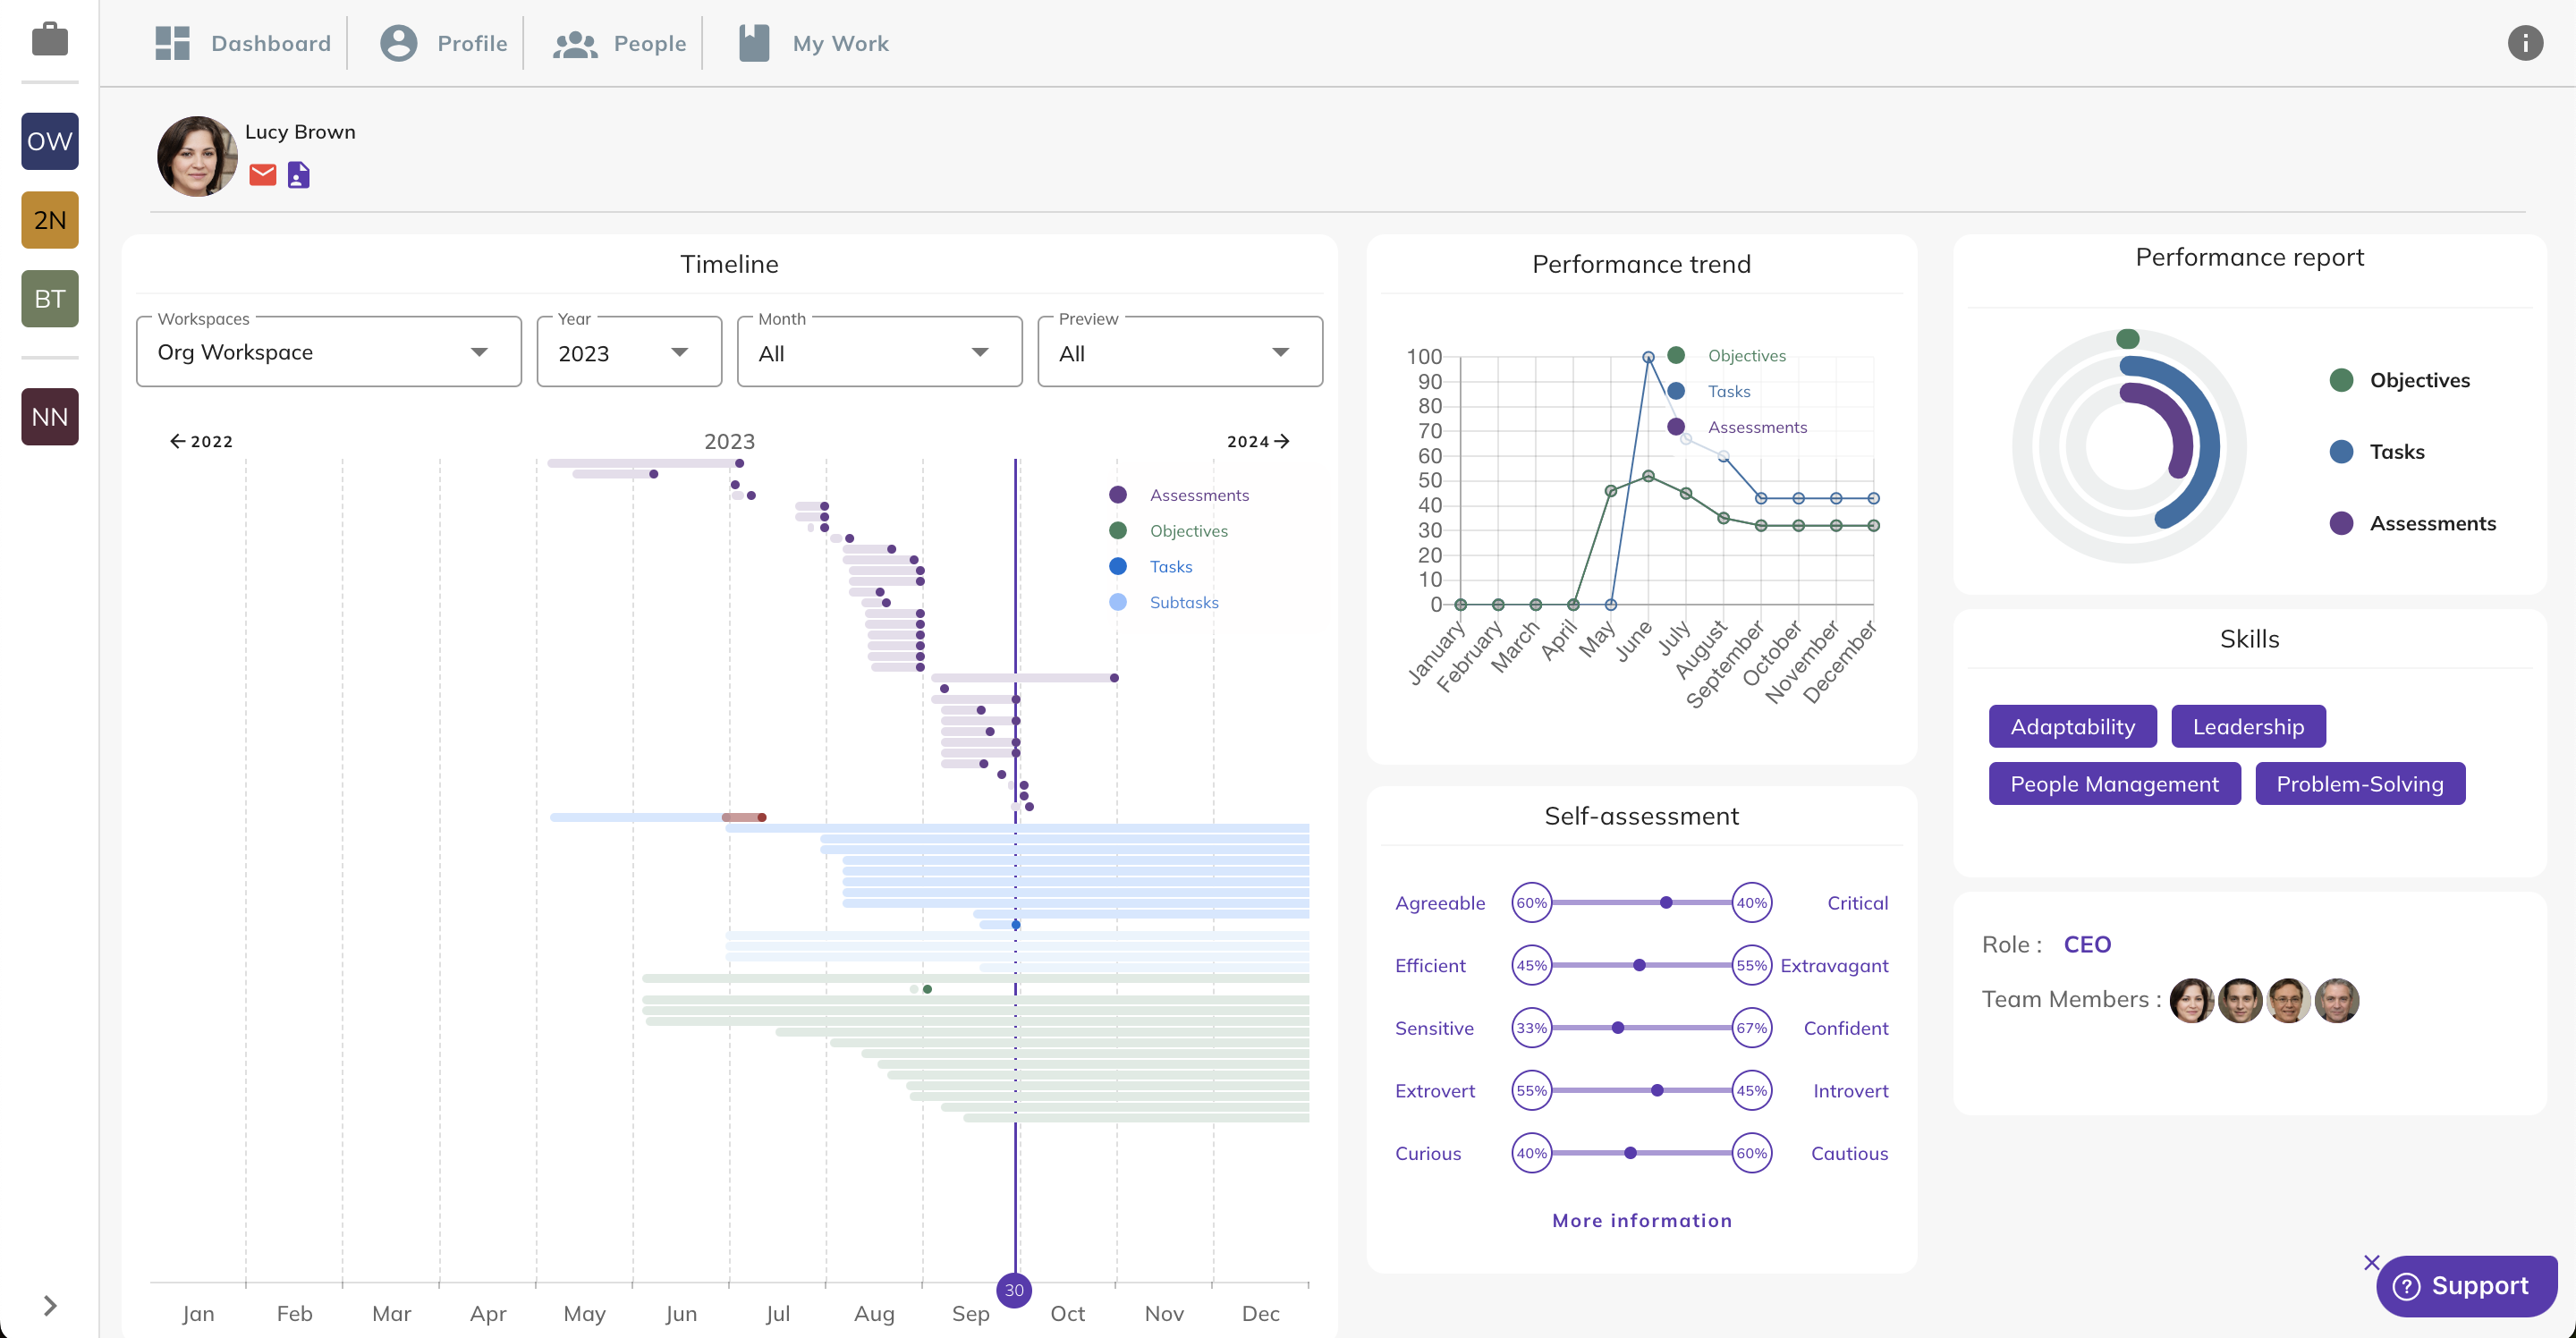This screenshot has width=2576, height=1338.
Task: Open the Year 2023 dropdown
Action: point(628,352)
